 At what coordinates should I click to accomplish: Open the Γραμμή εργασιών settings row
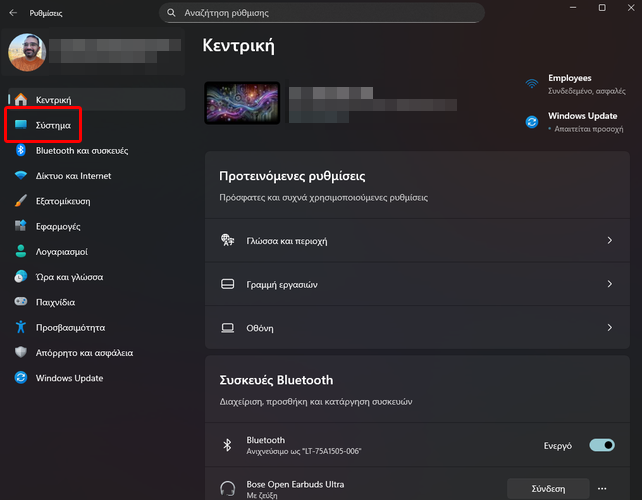415,285
